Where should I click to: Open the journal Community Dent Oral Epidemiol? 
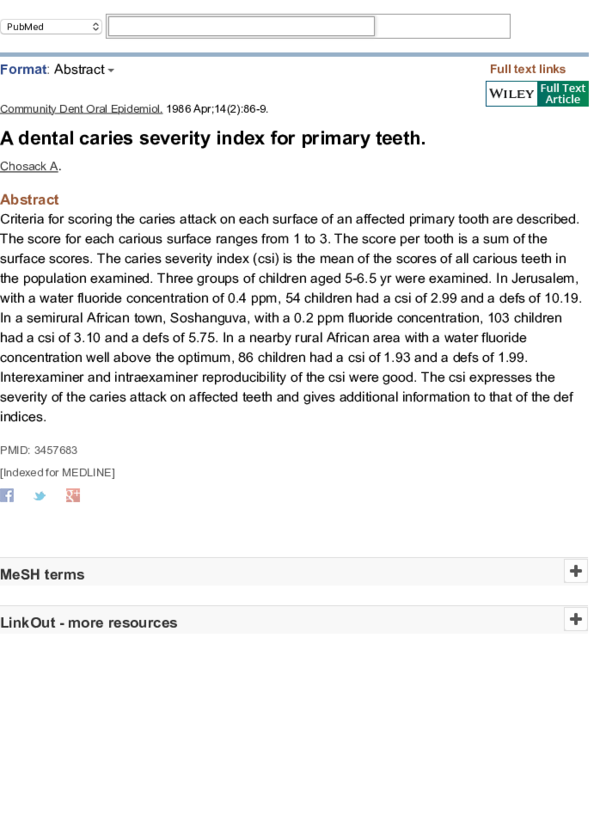click(78, 108)
